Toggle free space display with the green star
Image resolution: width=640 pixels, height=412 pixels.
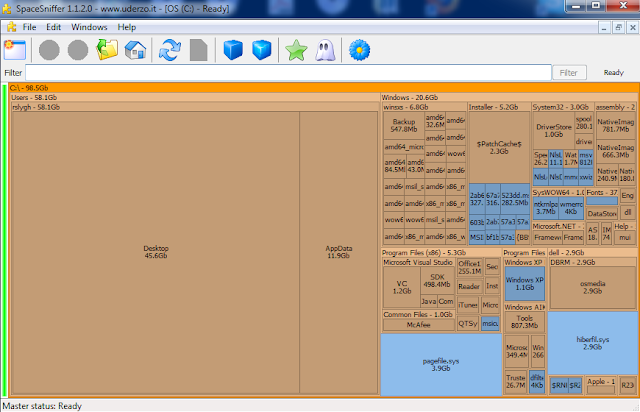click(x=296, y=50)
